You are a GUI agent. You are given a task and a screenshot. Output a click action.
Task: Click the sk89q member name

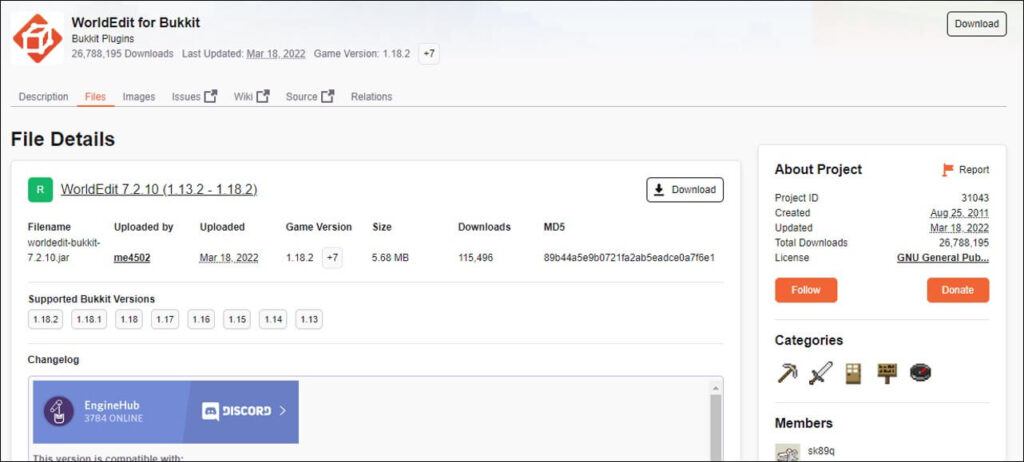[821, 451]
